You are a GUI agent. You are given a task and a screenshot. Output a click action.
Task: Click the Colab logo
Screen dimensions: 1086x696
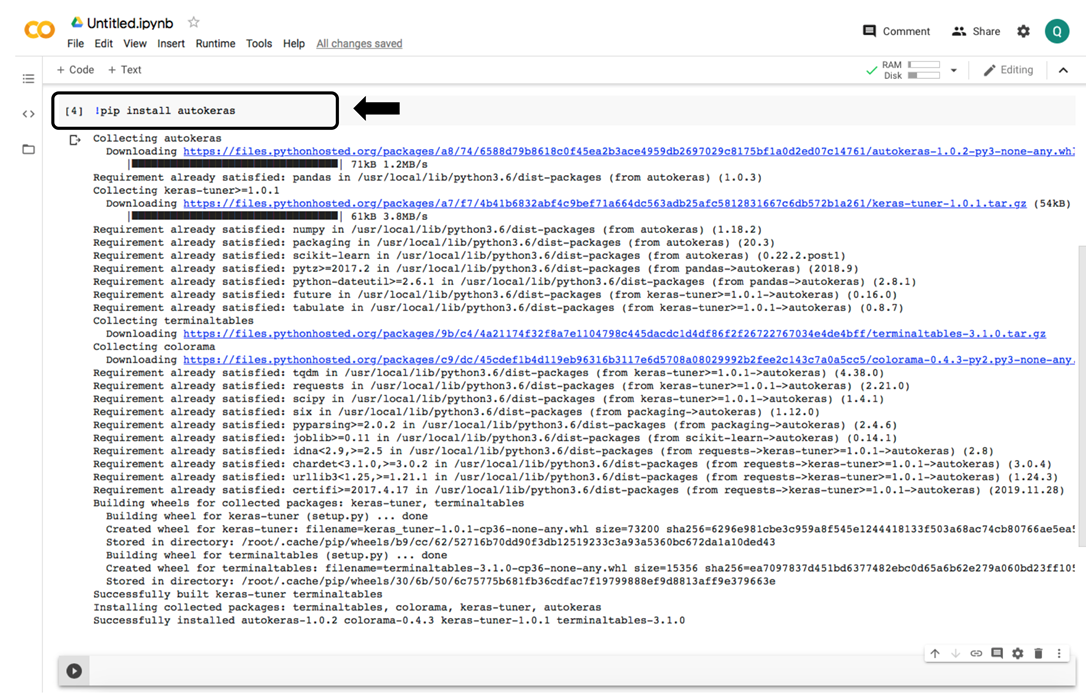[39, 30]
